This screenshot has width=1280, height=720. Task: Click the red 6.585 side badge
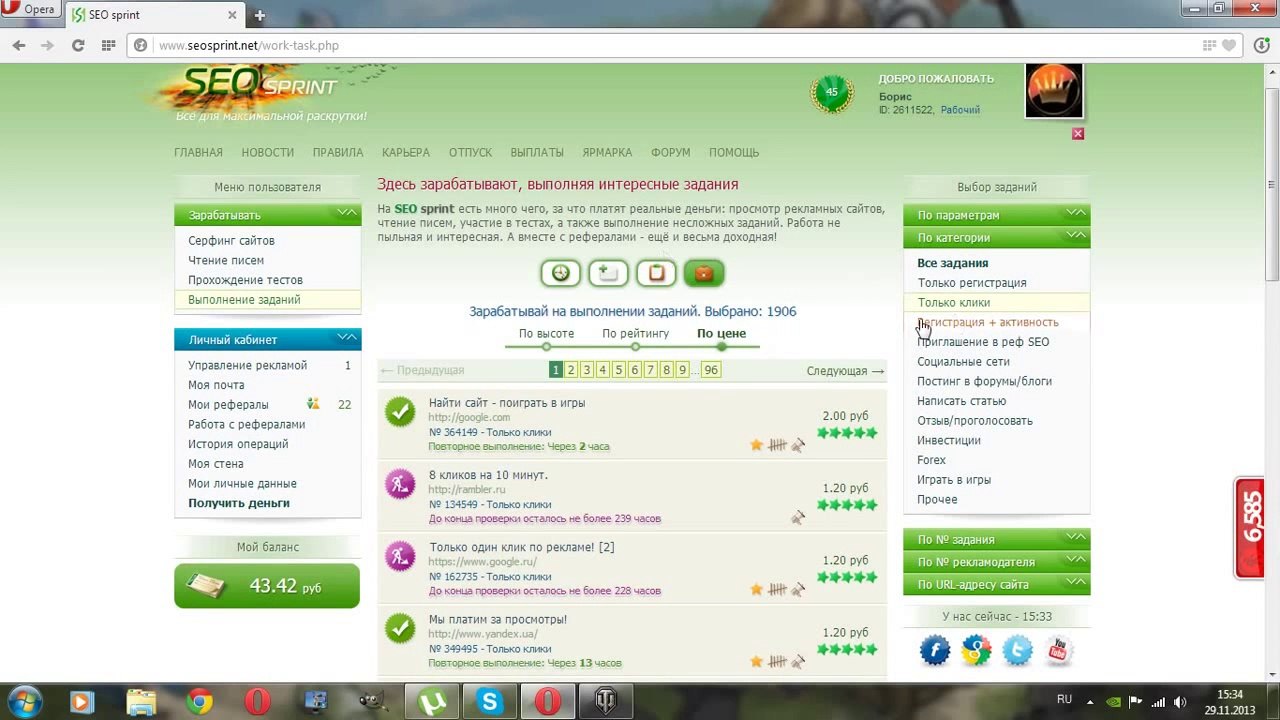(1250, 529)
